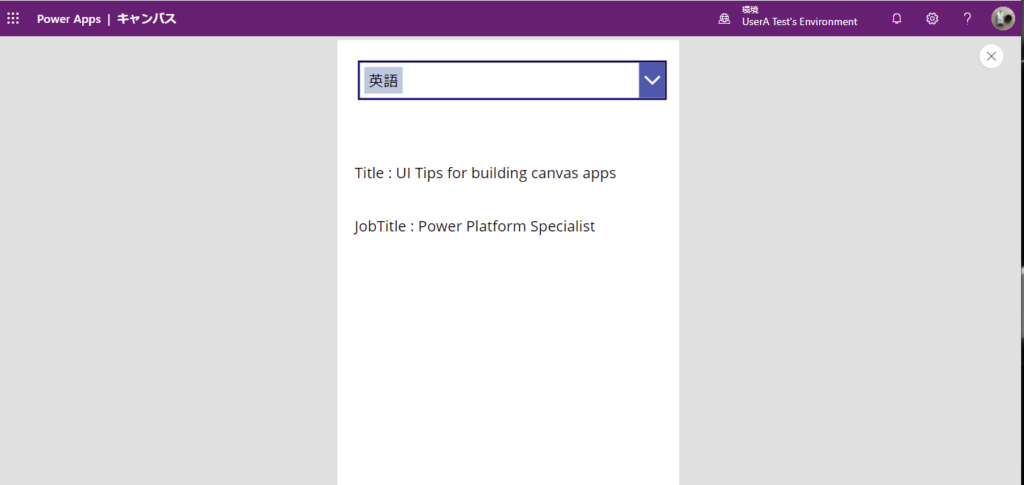Expand the language dropdown chevron

pos(652,80)
